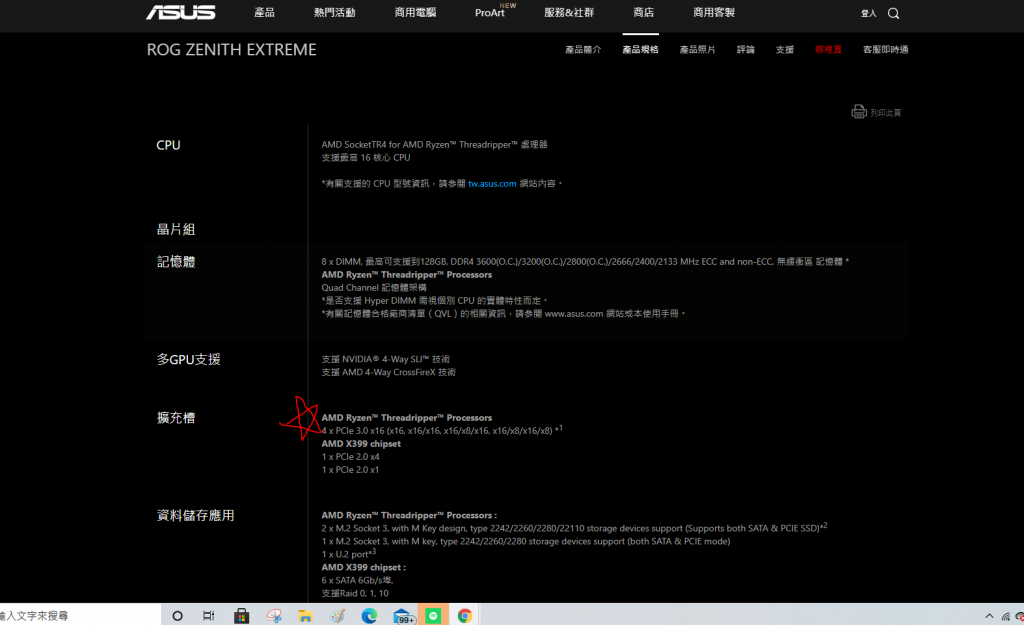1024x625 pixels.
Task: Open the search magnifier icon
Action: coord(893,13)
